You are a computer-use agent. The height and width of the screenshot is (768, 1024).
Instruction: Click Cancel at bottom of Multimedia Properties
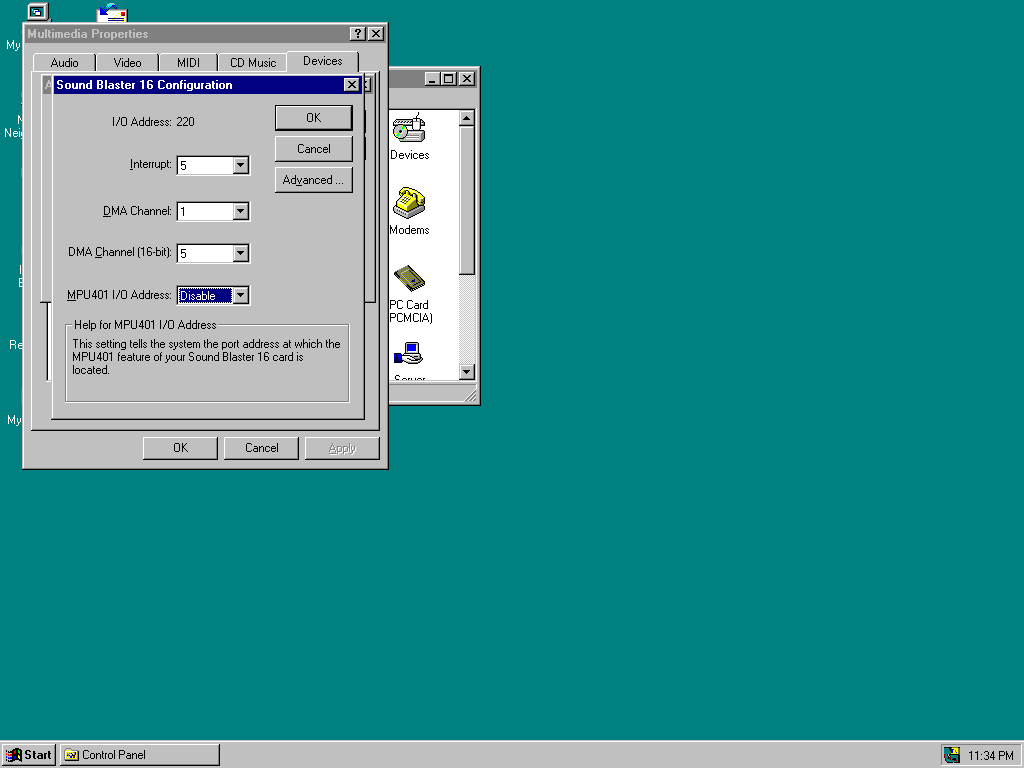point(262,448)
